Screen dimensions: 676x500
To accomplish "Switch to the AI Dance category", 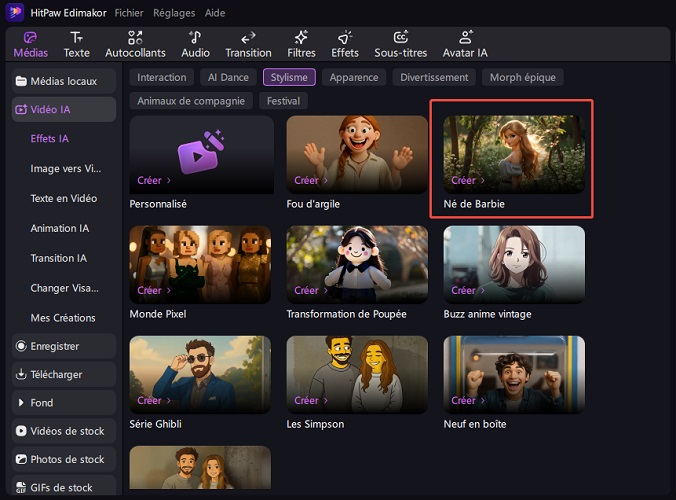I will click(x=226, y=77).
